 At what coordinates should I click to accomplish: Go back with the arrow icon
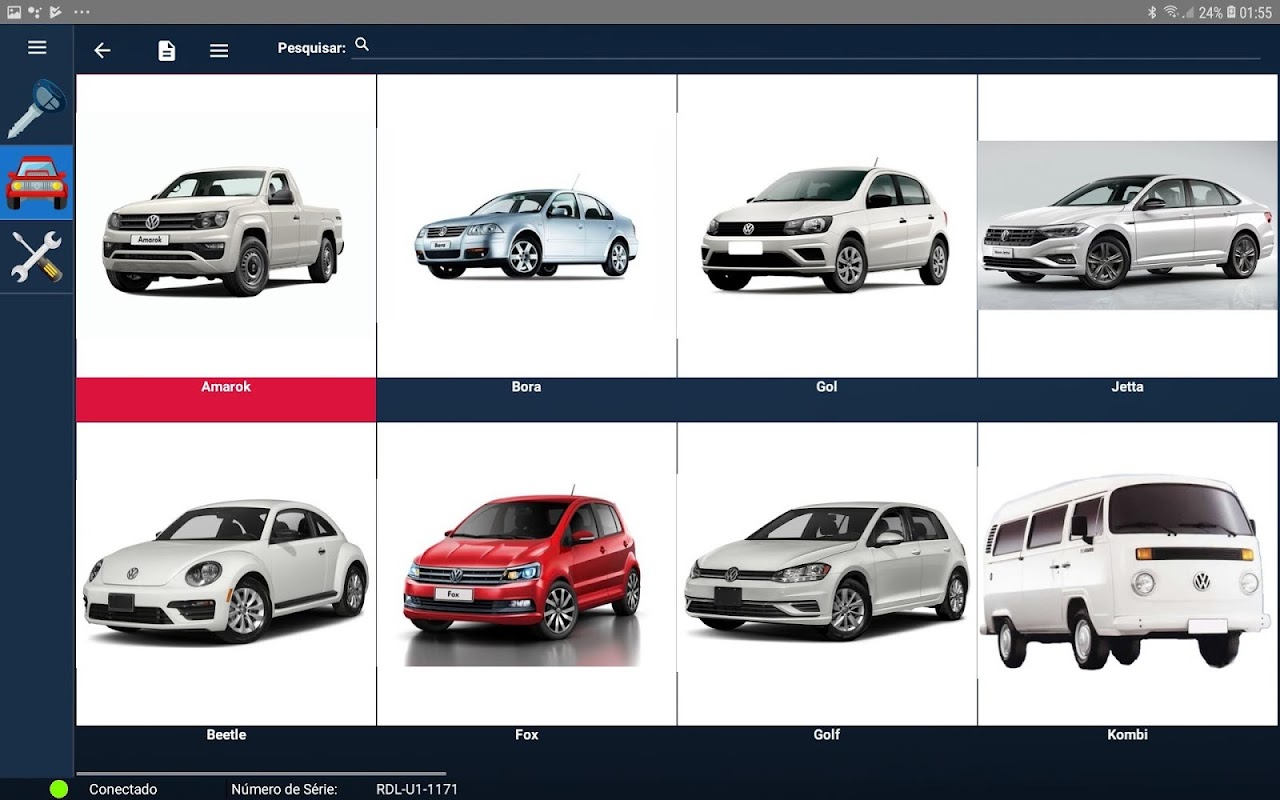(102, 50)
